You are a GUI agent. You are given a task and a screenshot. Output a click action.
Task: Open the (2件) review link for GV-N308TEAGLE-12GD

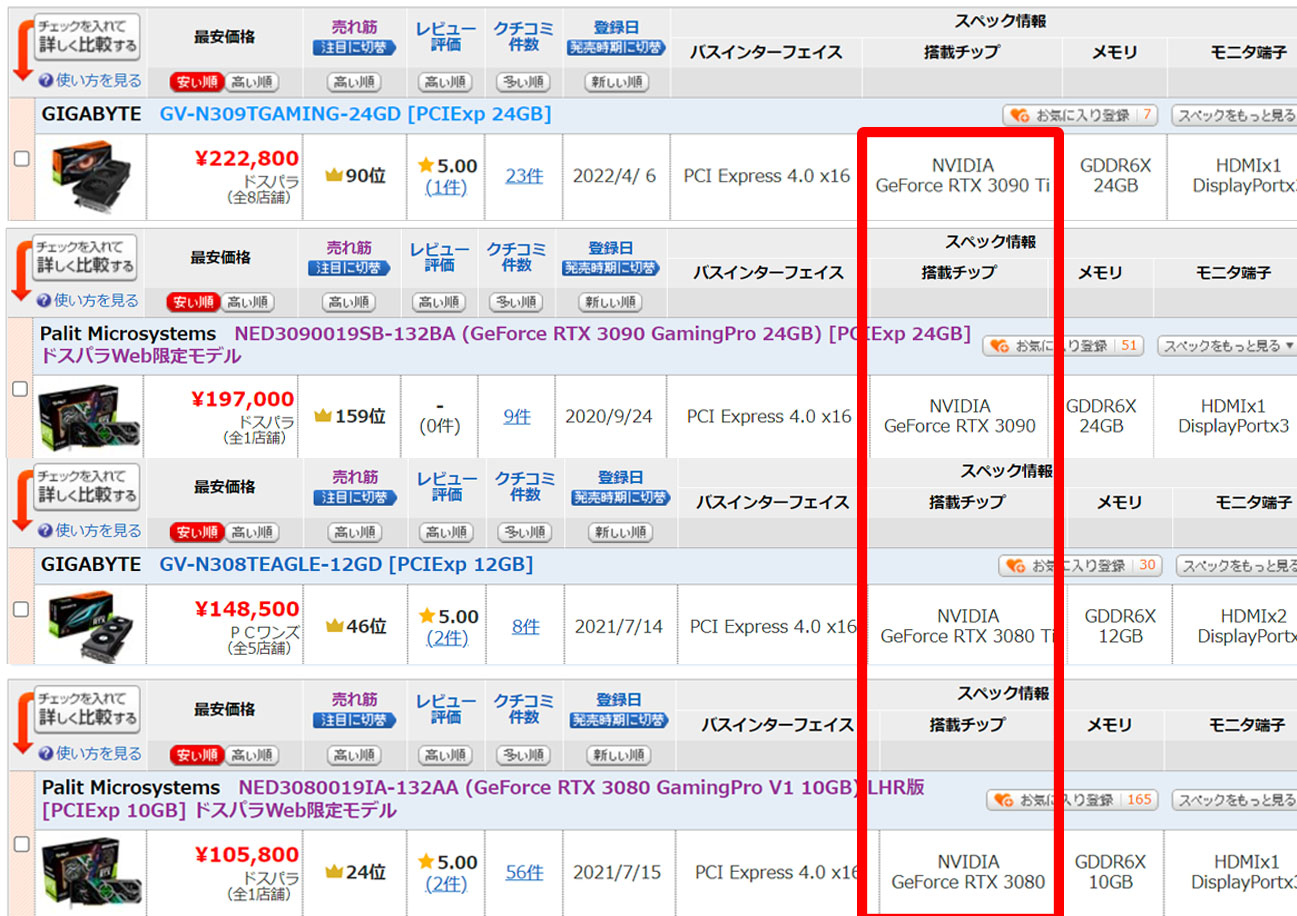pyautogui.click(x=447, y=637)
